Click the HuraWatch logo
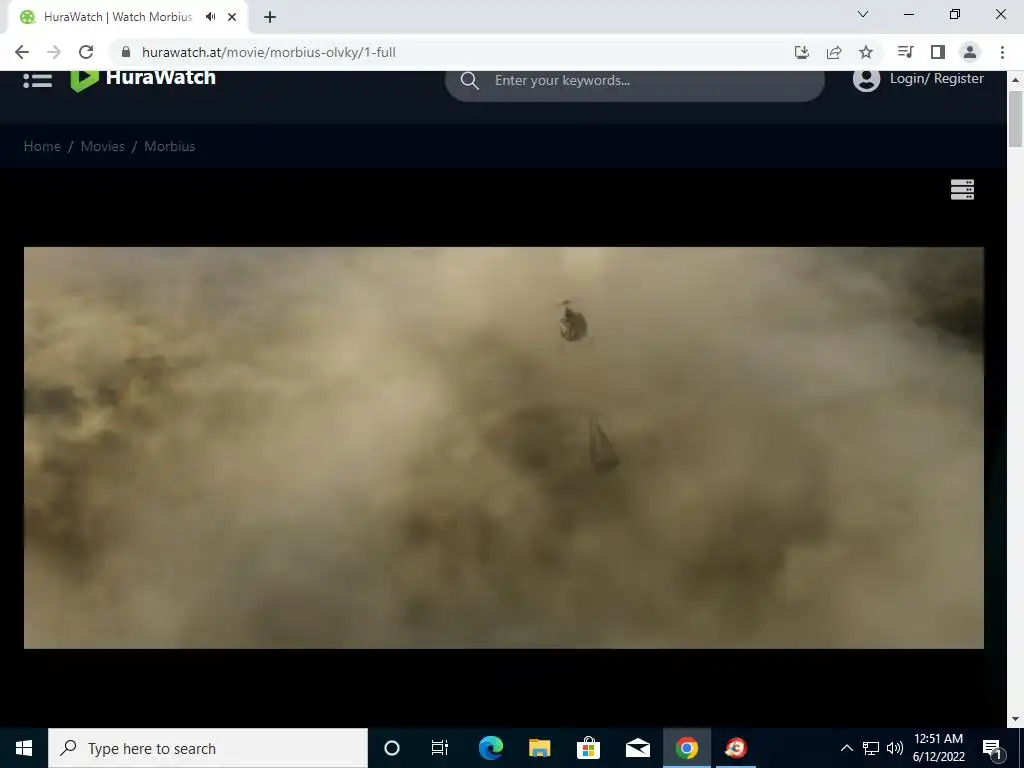This screenshot has width=1024, height=768. [143, 78]
